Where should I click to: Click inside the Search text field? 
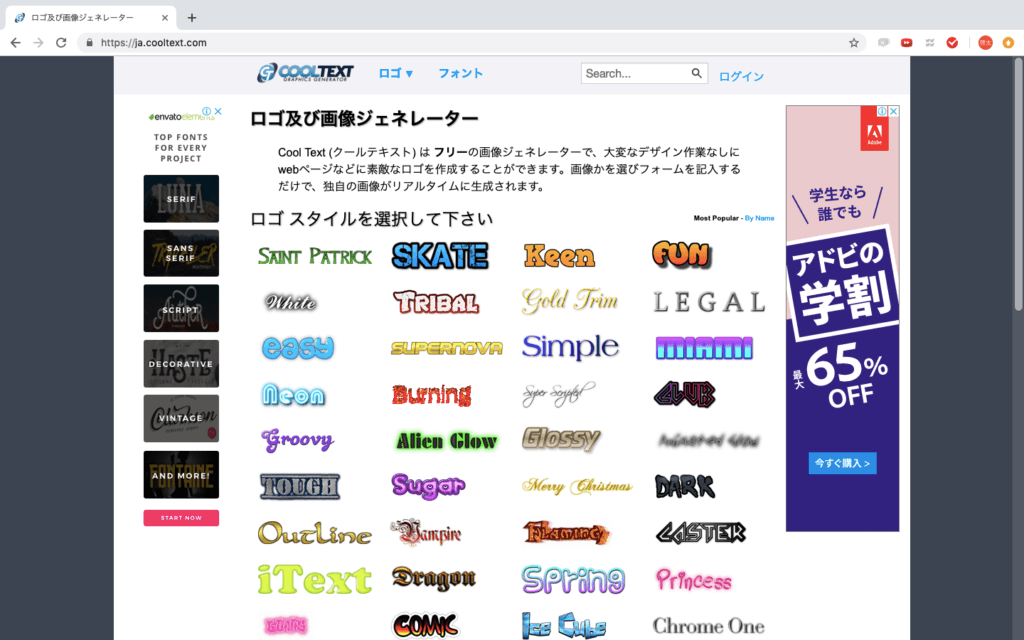[x=635, y=73]
